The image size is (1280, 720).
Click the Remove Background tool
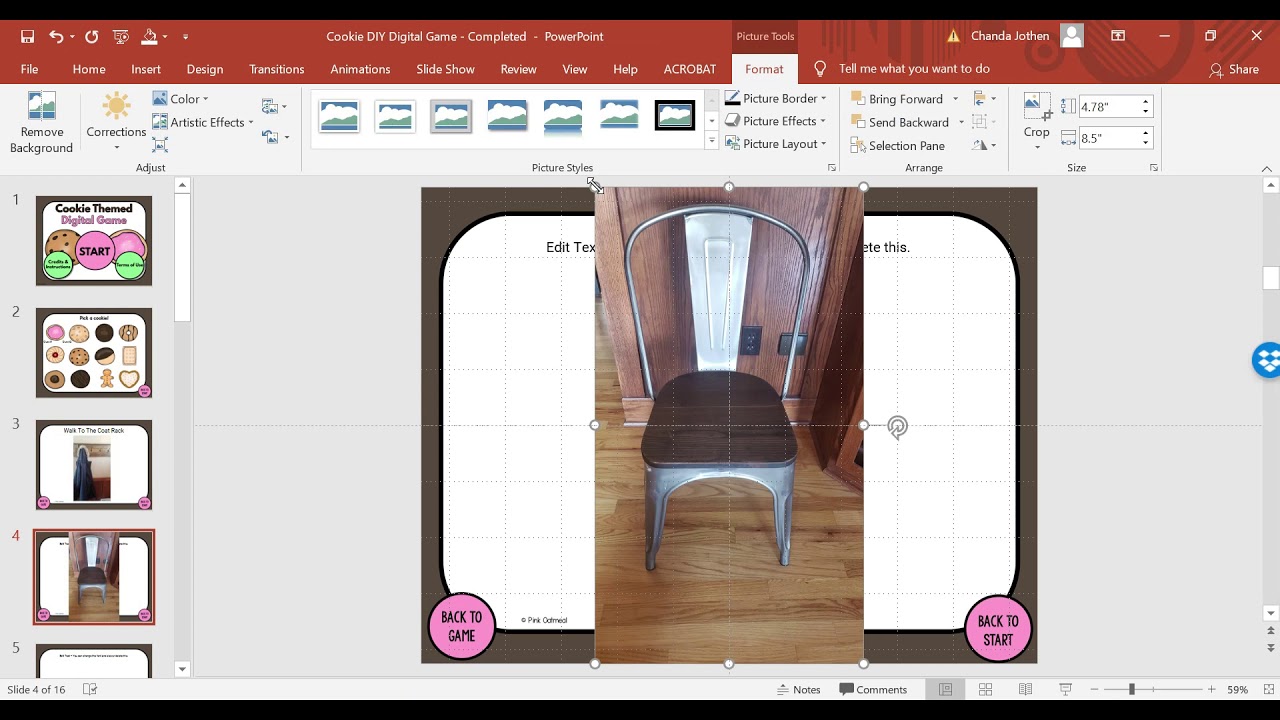[41, 123]
